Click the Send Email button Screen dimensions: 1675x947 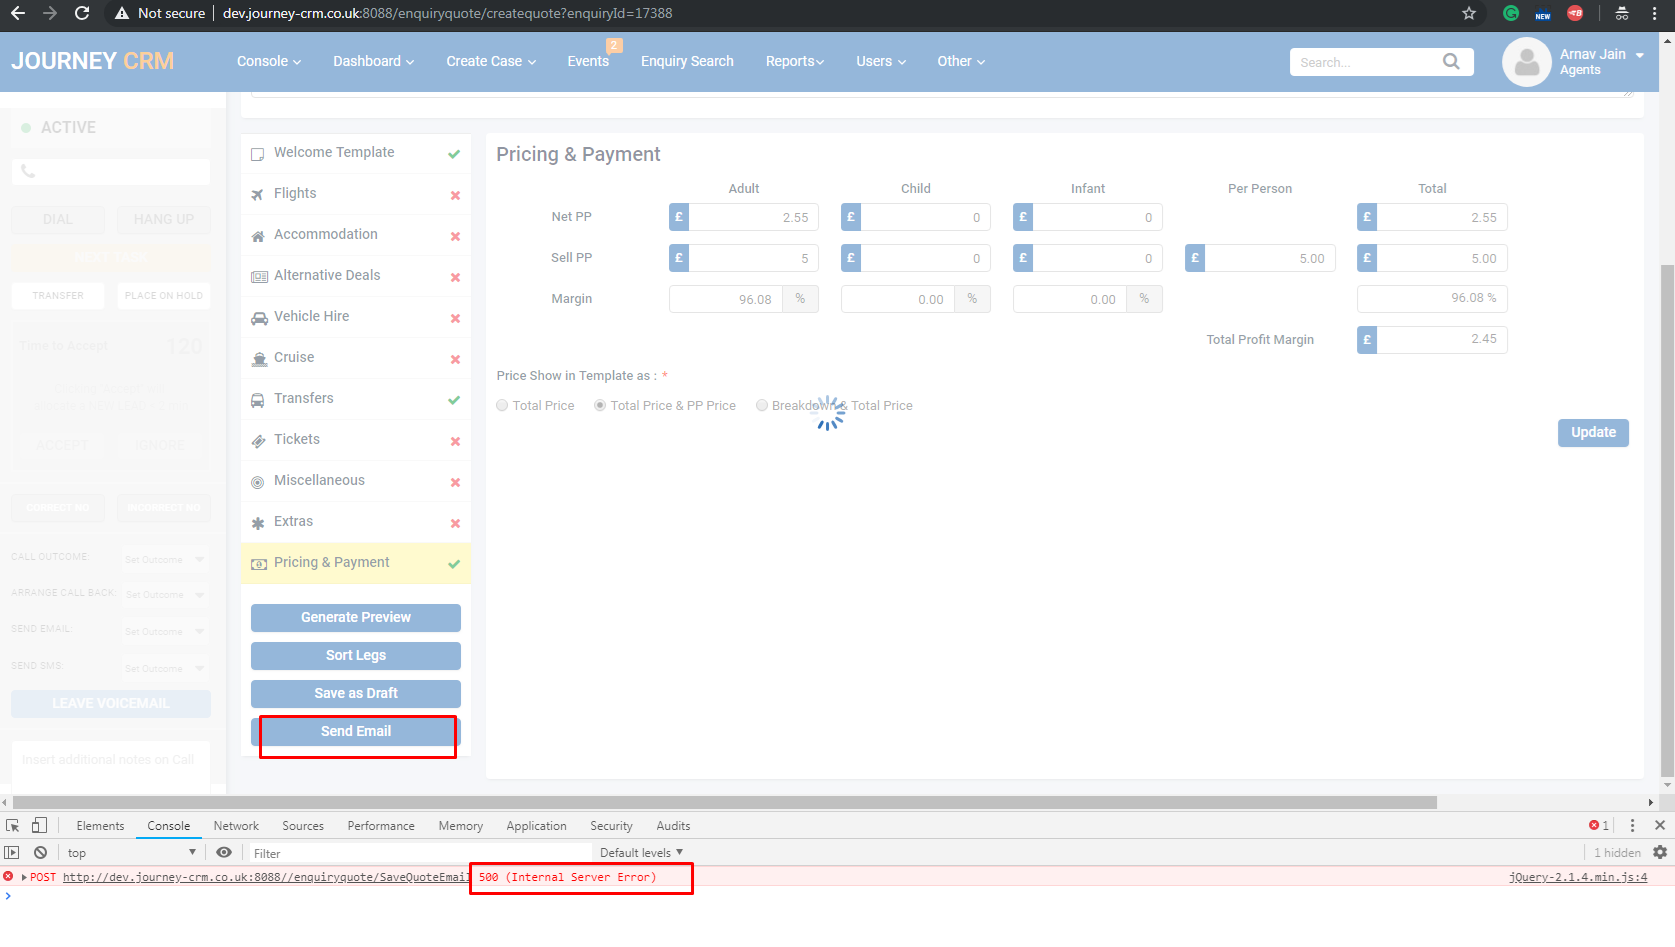(356, 732)
